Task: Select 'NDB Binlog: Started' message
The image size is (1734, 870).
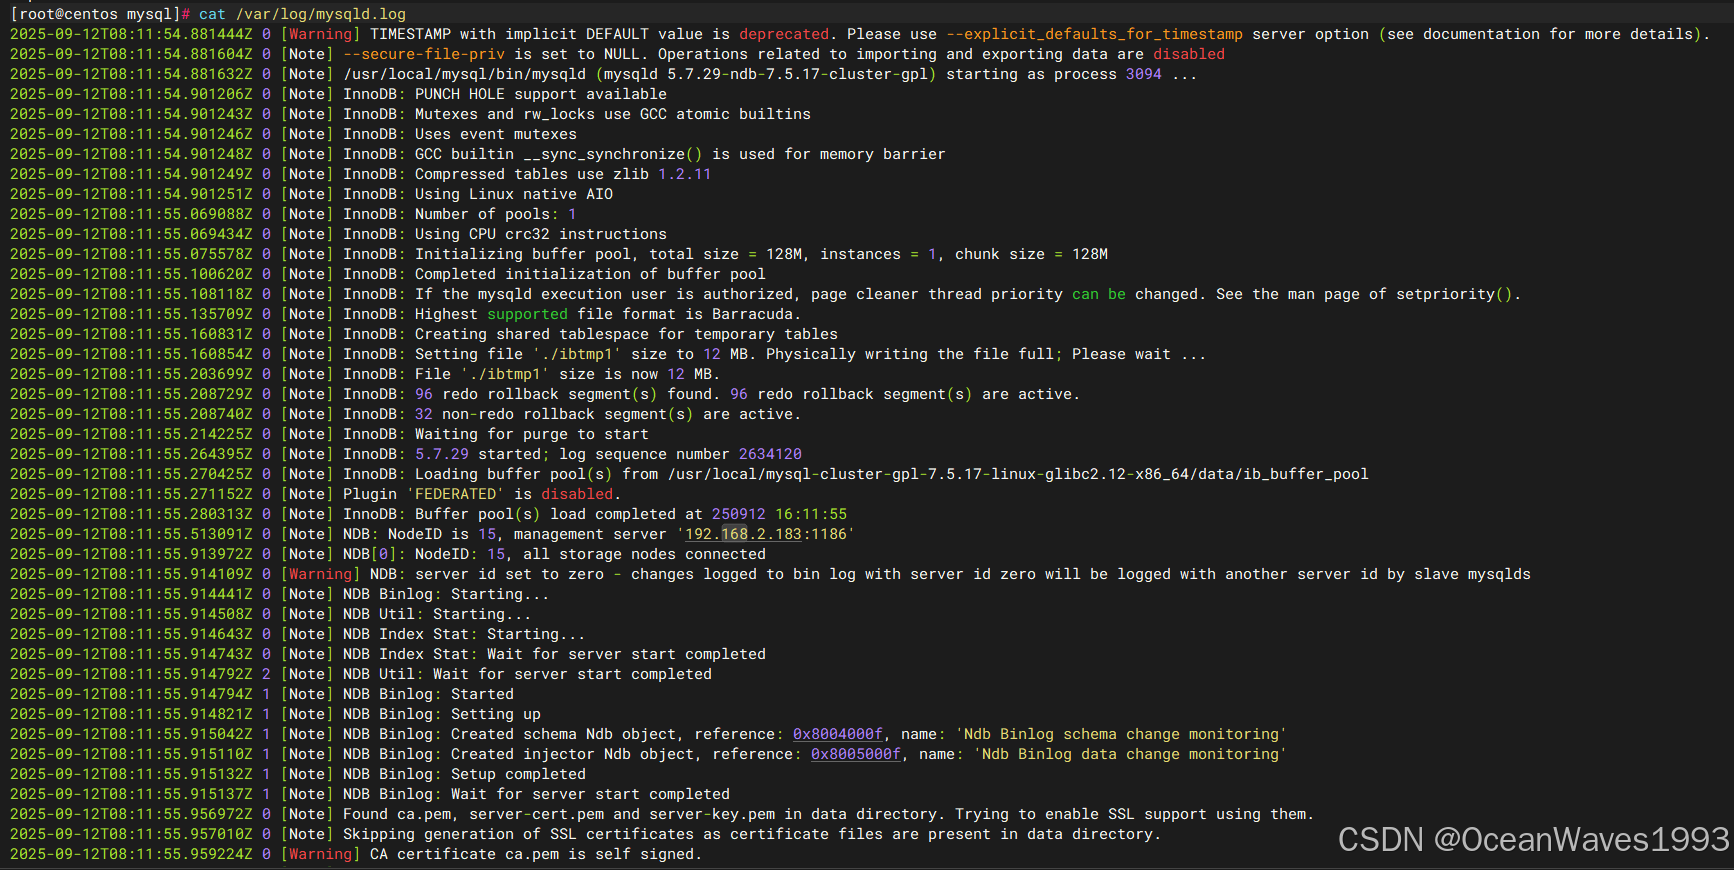Action: 428,694
